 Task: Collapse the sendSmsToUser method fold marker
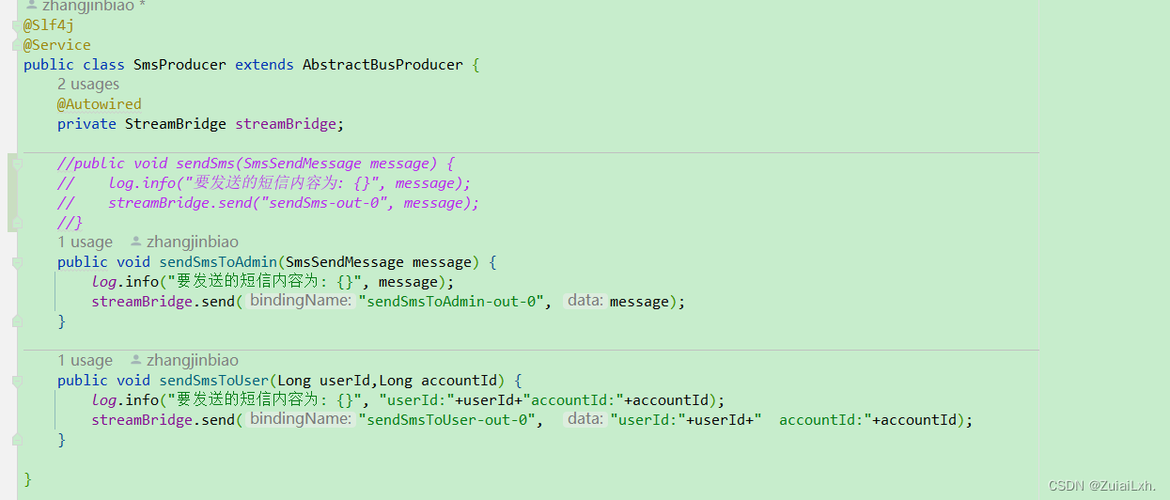point(16,381)
